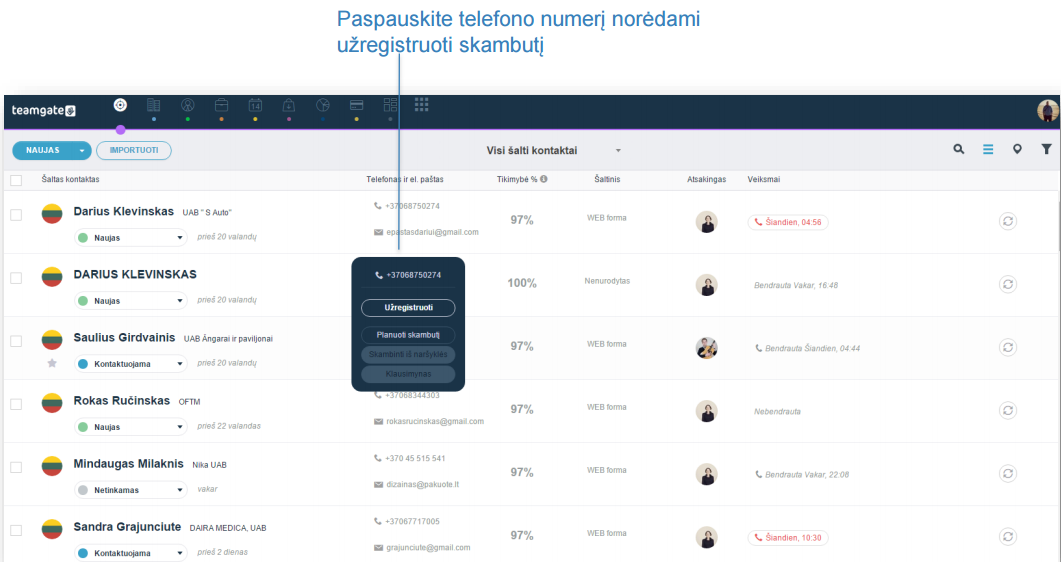
Task: Open the deals briefcase icon in navigation
Action: [221, 105]
